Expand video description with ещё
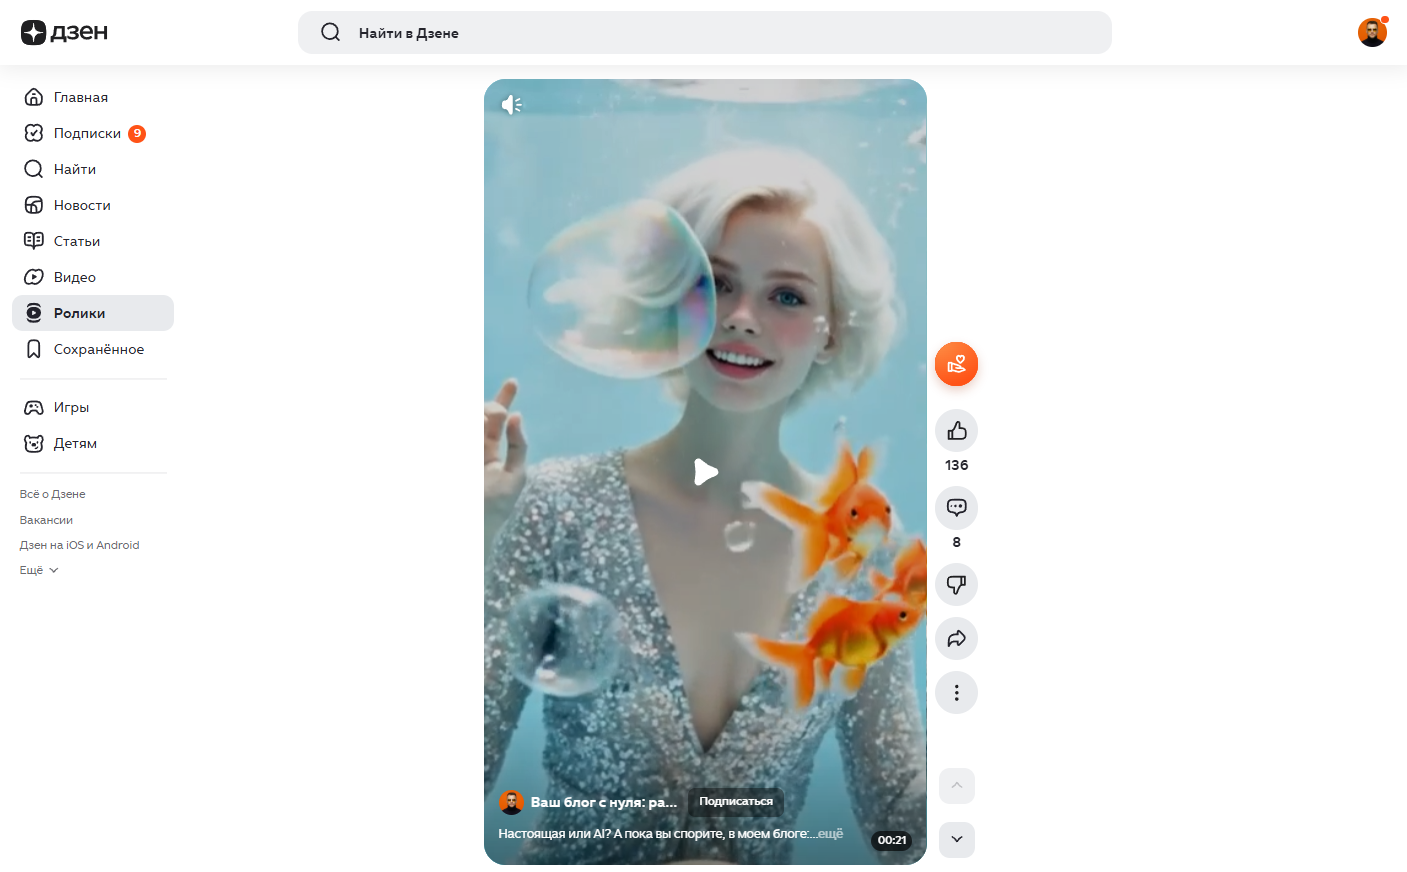 [x=830, y=834]
